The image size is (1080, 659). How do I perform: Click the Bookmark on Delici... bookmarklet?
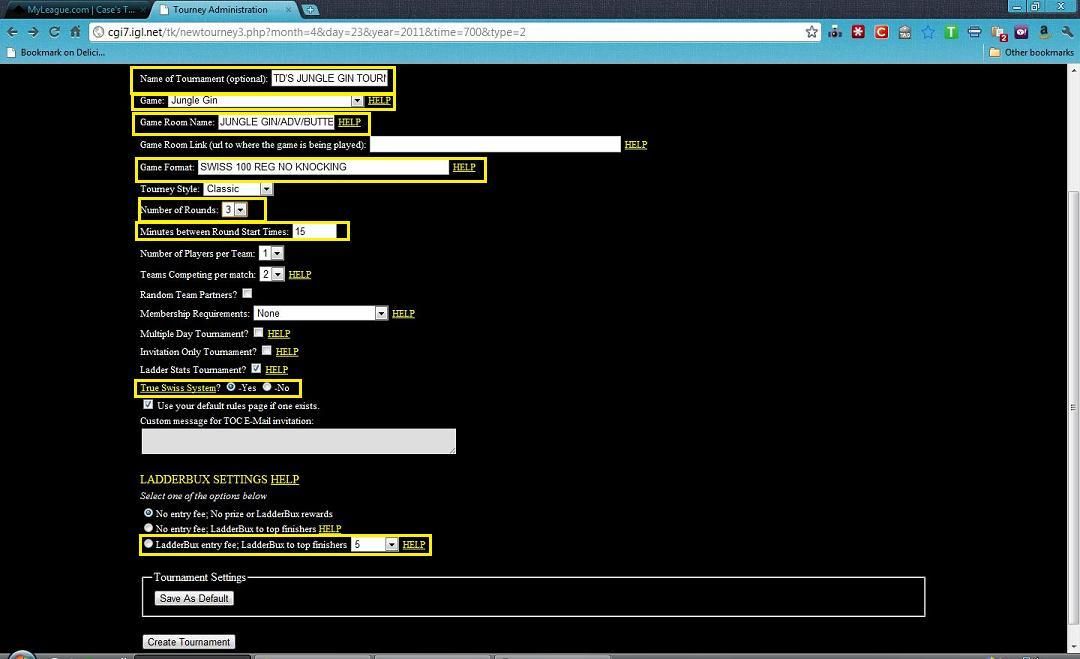coord(55,52)
